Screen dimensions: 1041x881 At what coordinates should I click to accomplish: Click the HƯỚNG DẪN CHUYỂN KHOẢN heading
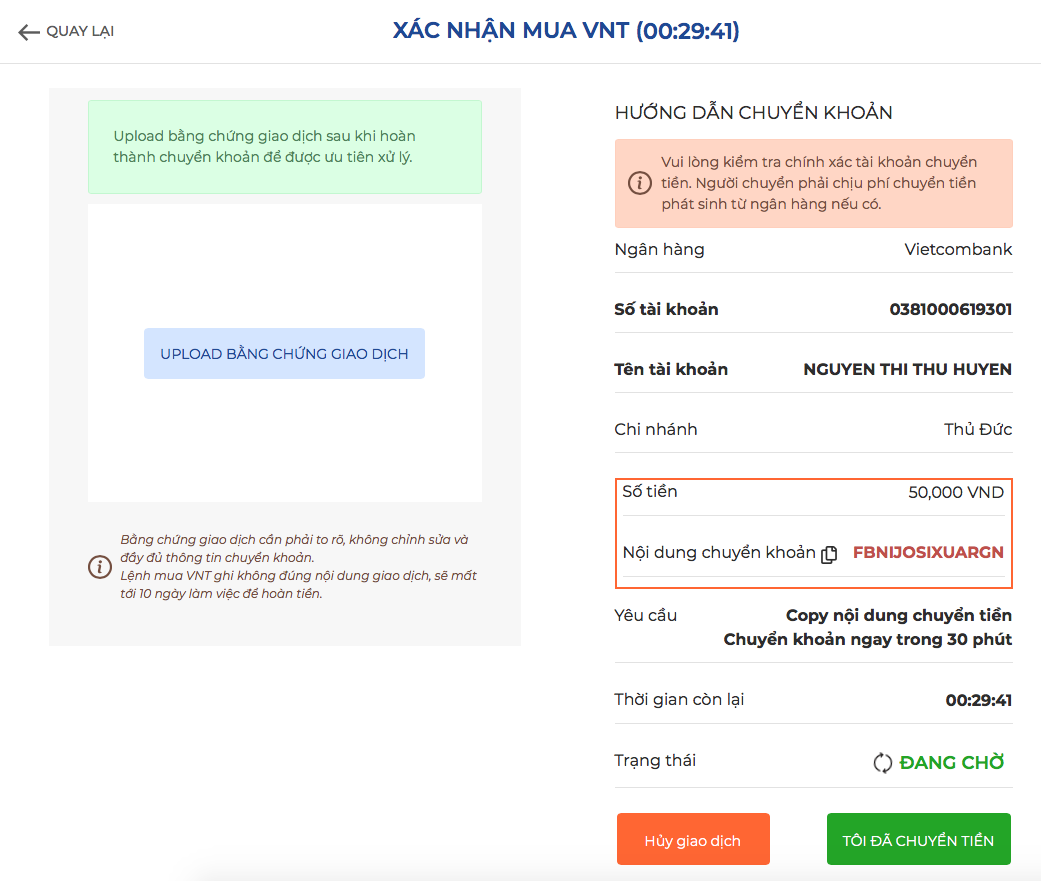click(x=754, y=112)
